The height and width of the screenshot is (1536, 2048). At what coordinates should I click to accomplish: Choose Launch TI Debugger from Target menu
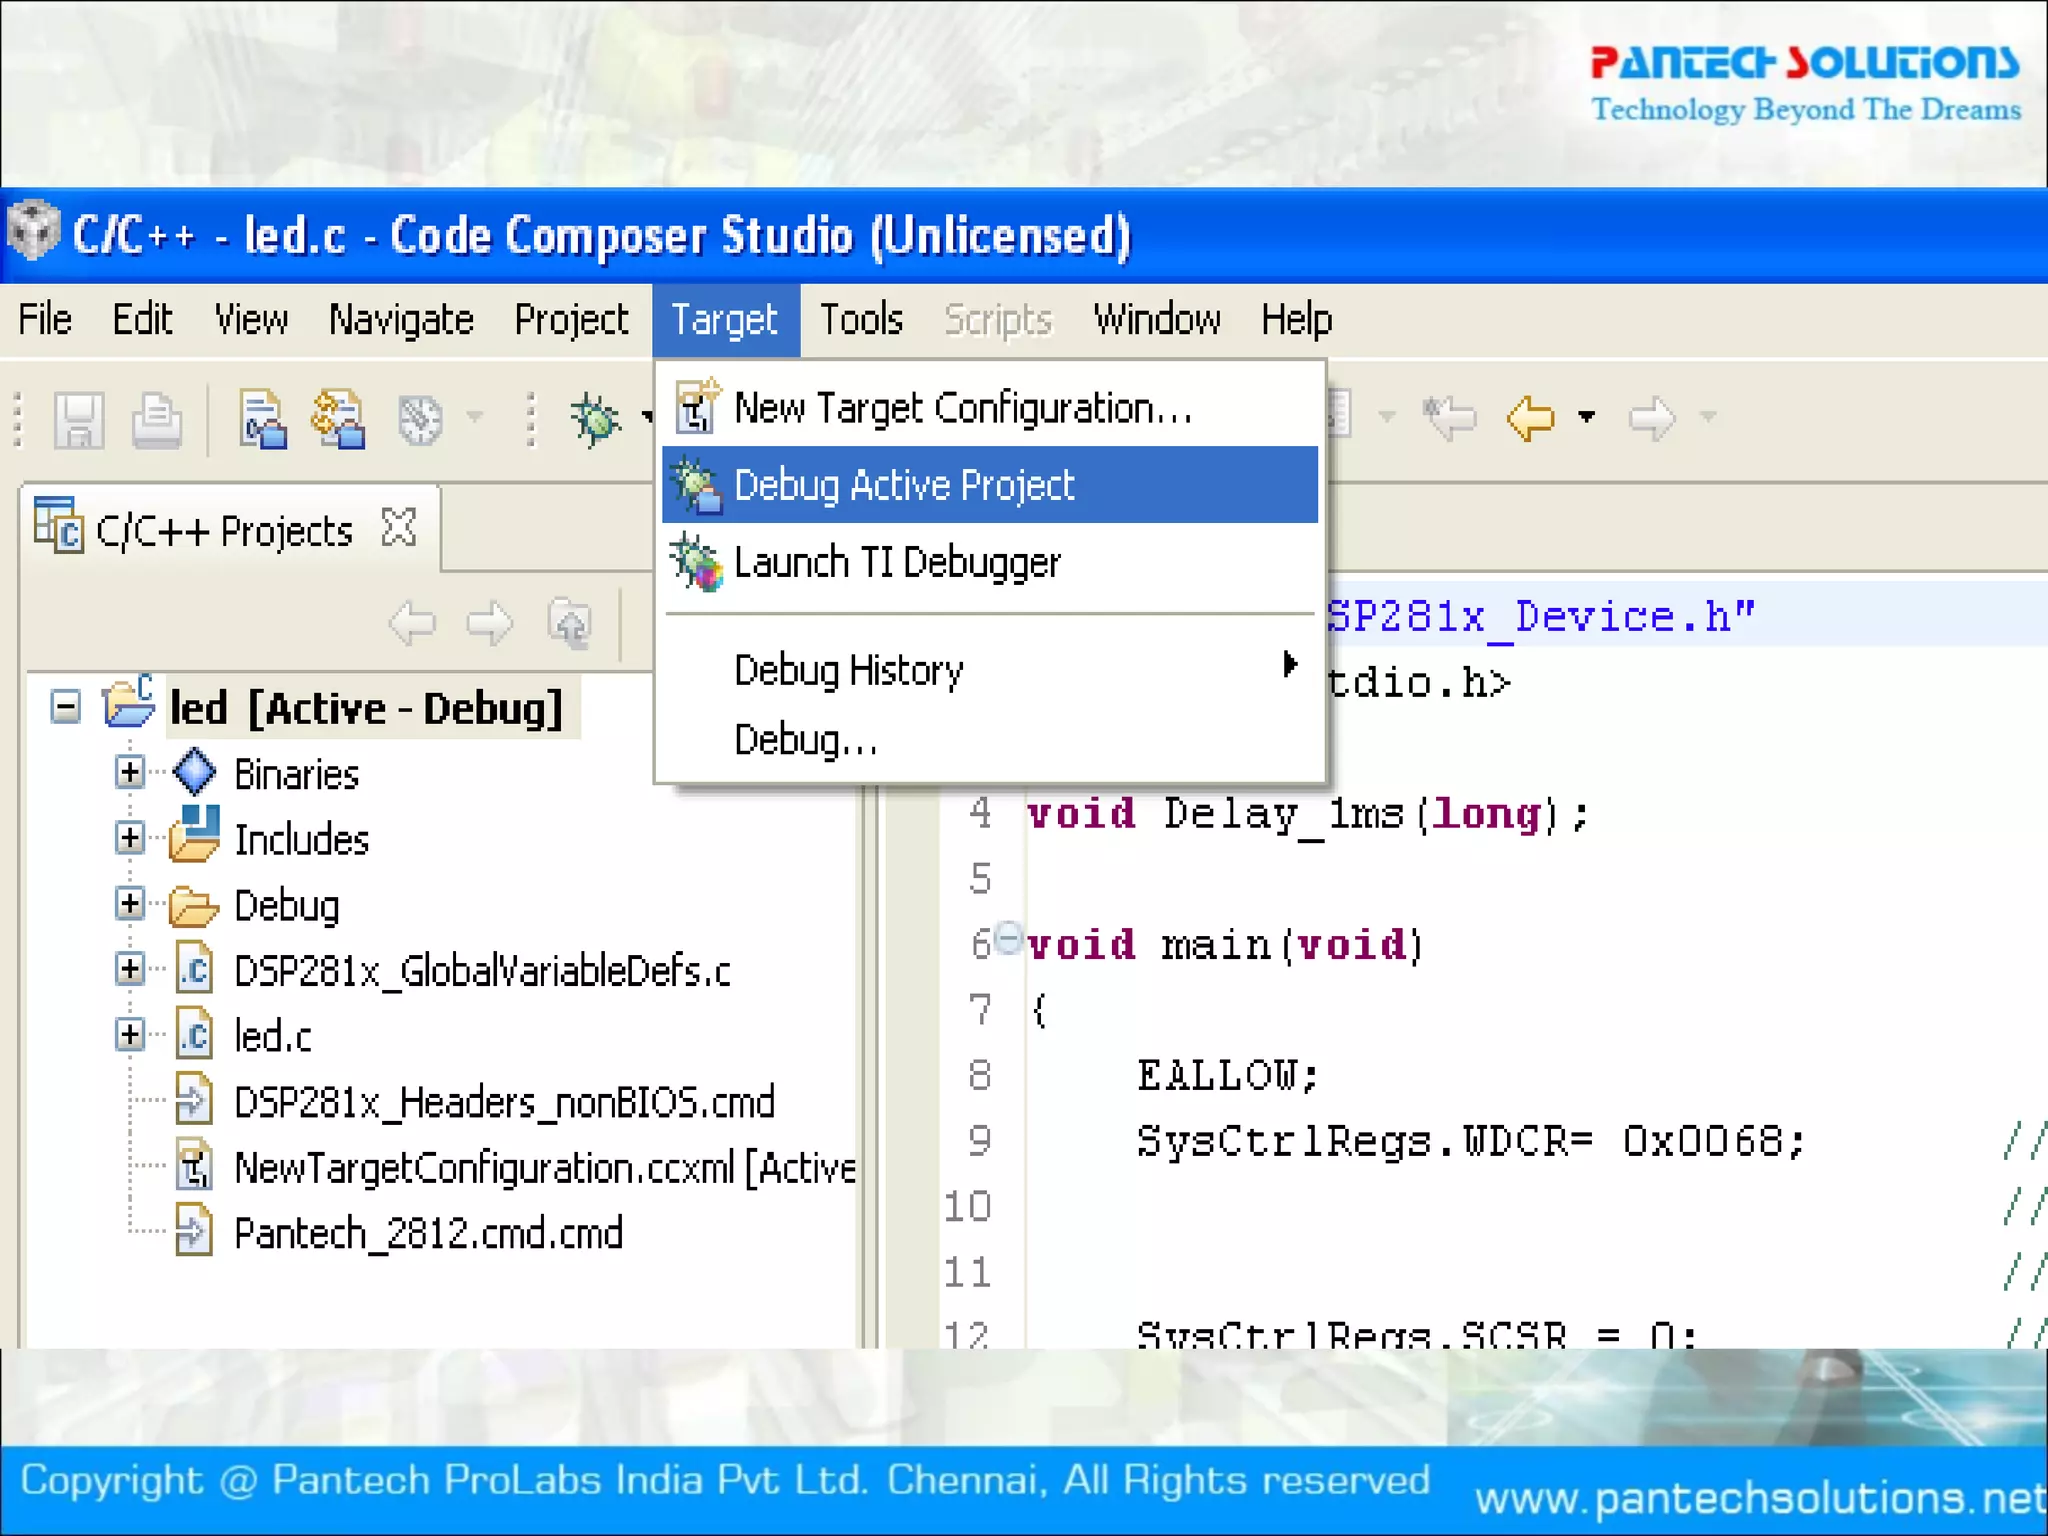896,562
